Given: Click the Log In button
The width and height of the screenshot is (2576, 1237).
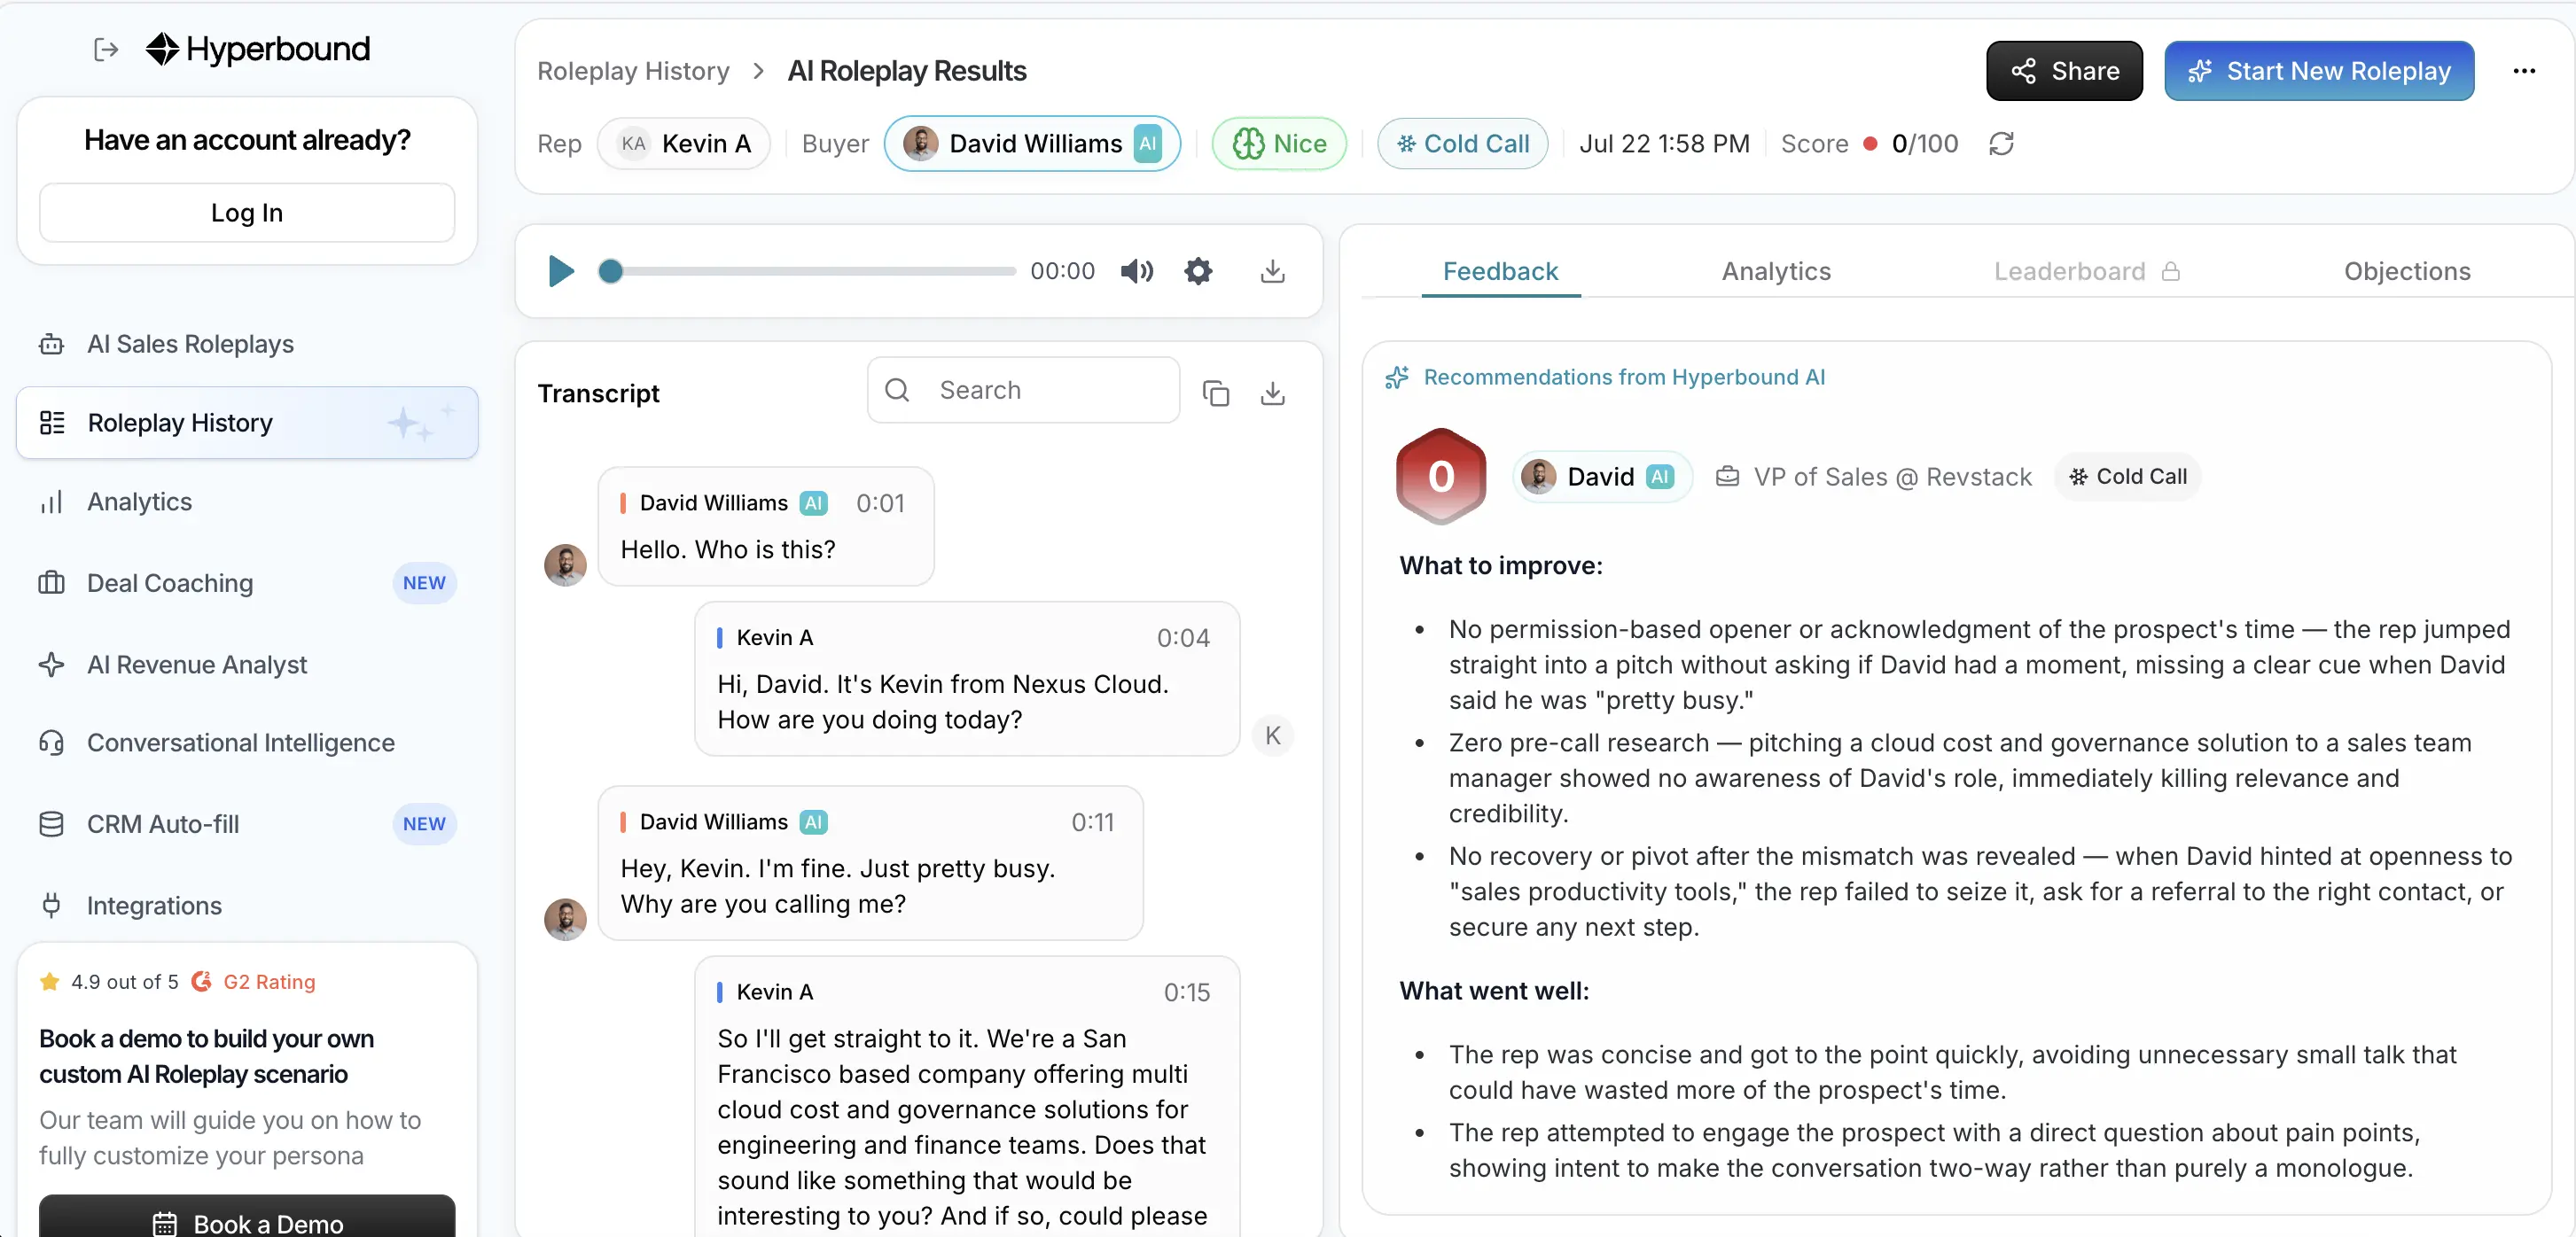Looking at the screenshot, I should tap(247, 213).
